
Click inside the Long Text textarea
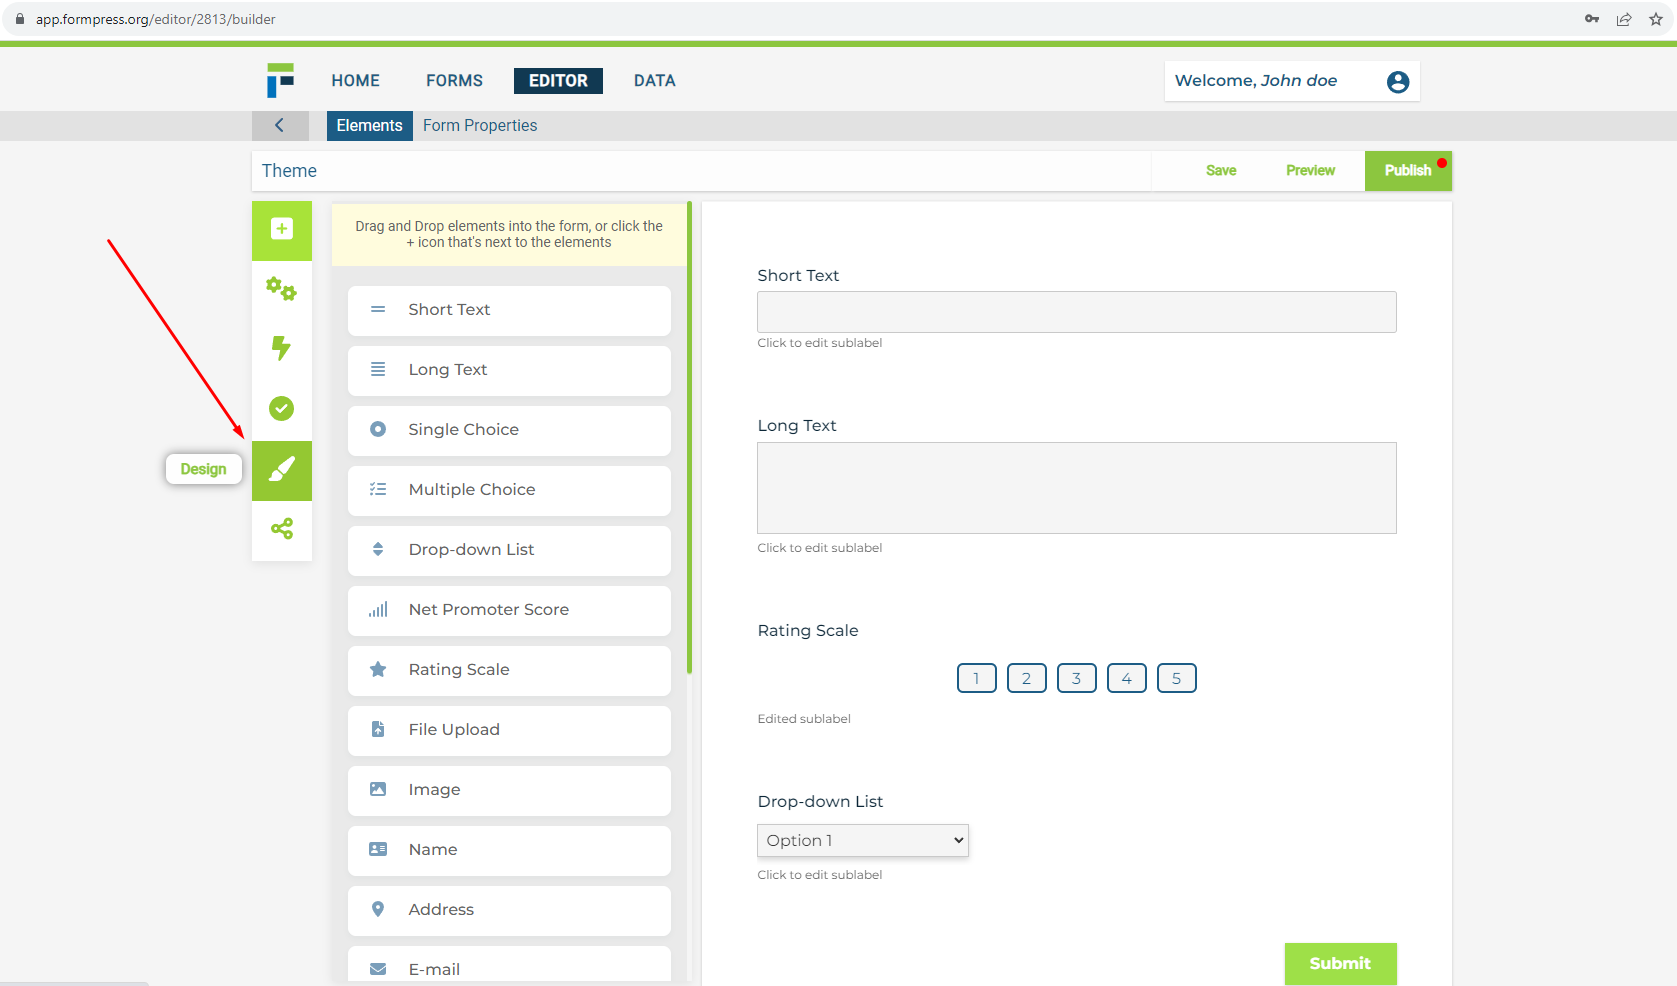coord(1077,488)
